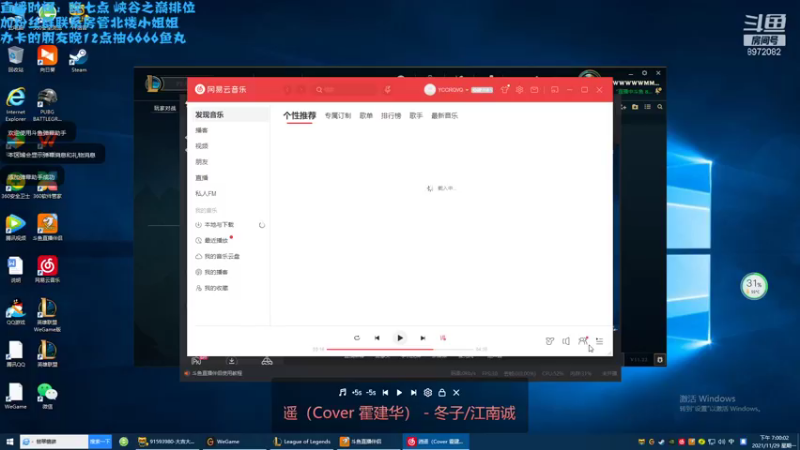Image resolution: width=800 pixels, height=450 pixels.
Task: Click the volume speaker icon in NetEase player
Action: [x=566, y=341]
